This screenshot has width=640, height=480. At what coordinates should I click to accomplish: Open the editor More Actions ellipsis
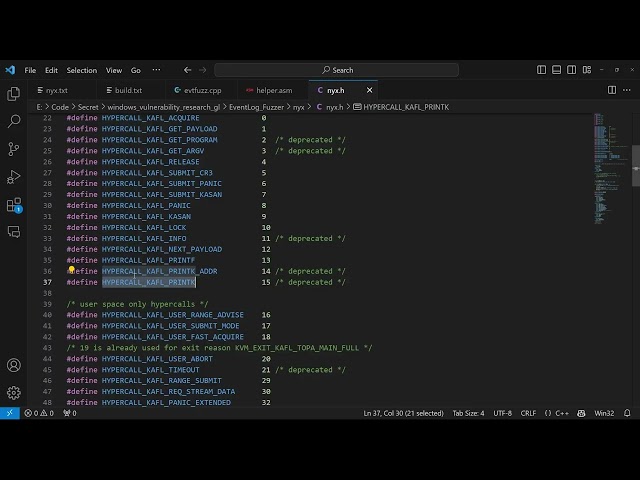tap(627, 90)
